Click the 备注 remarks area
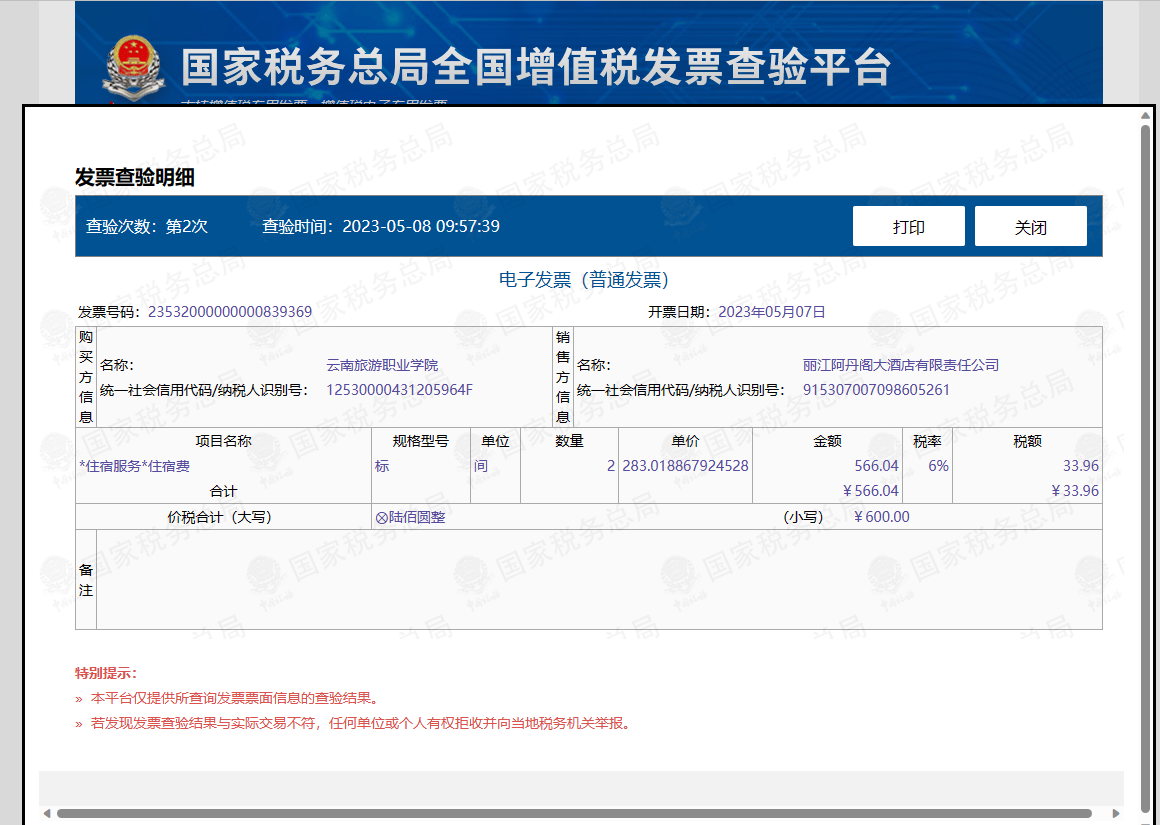 point(598,580)
